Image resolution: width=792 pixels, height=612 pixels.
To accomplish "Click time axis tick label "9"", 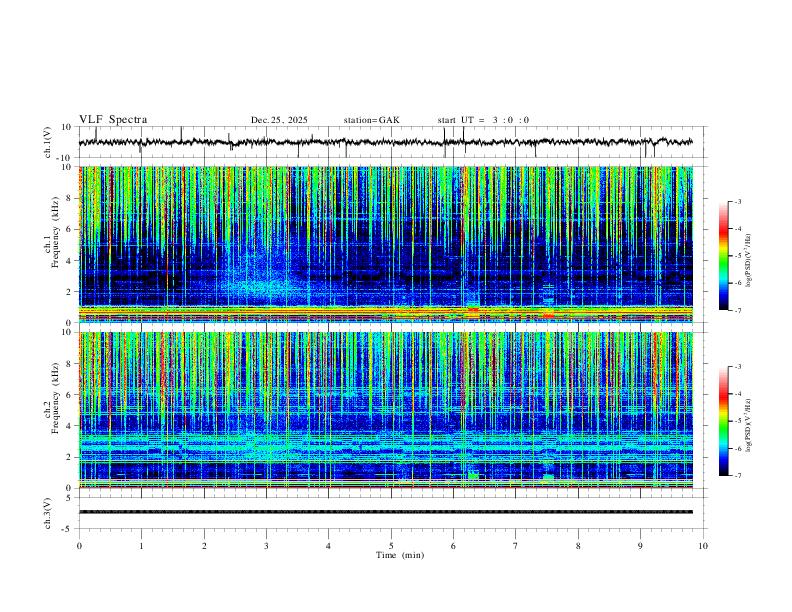I will tap(640, 546).
